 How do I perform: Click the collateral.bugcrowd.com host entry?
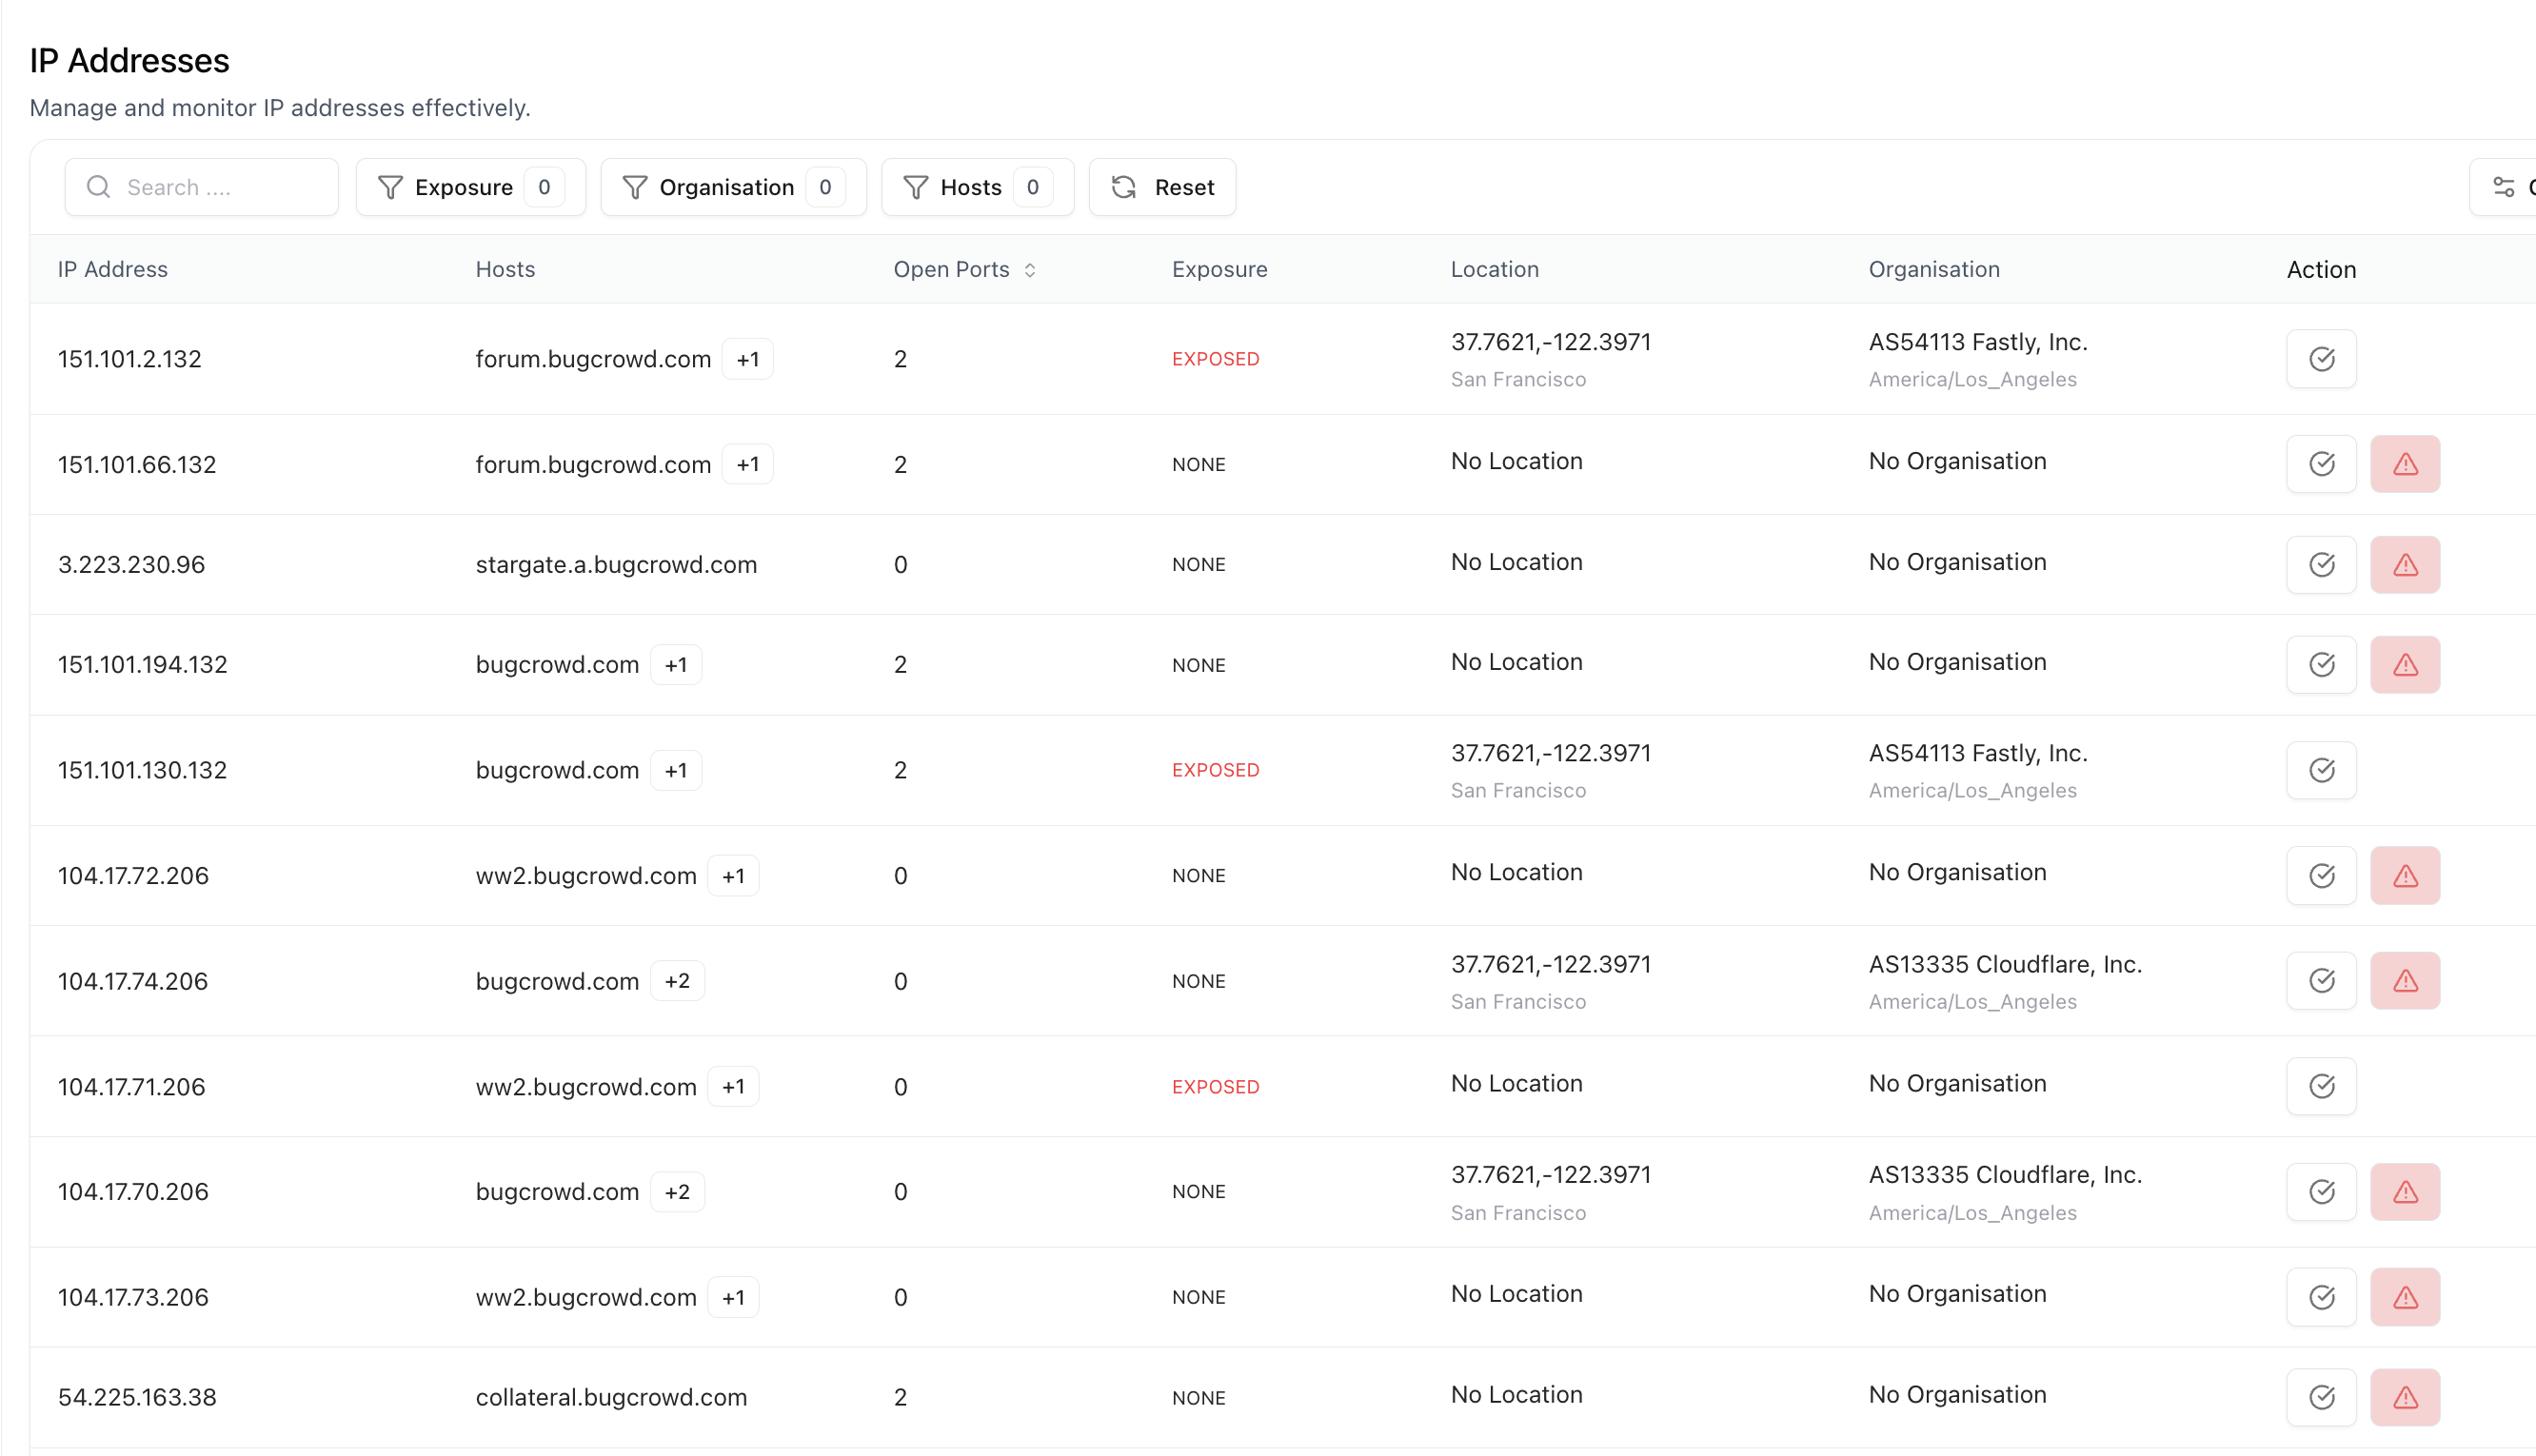[x=611, y=1397]
